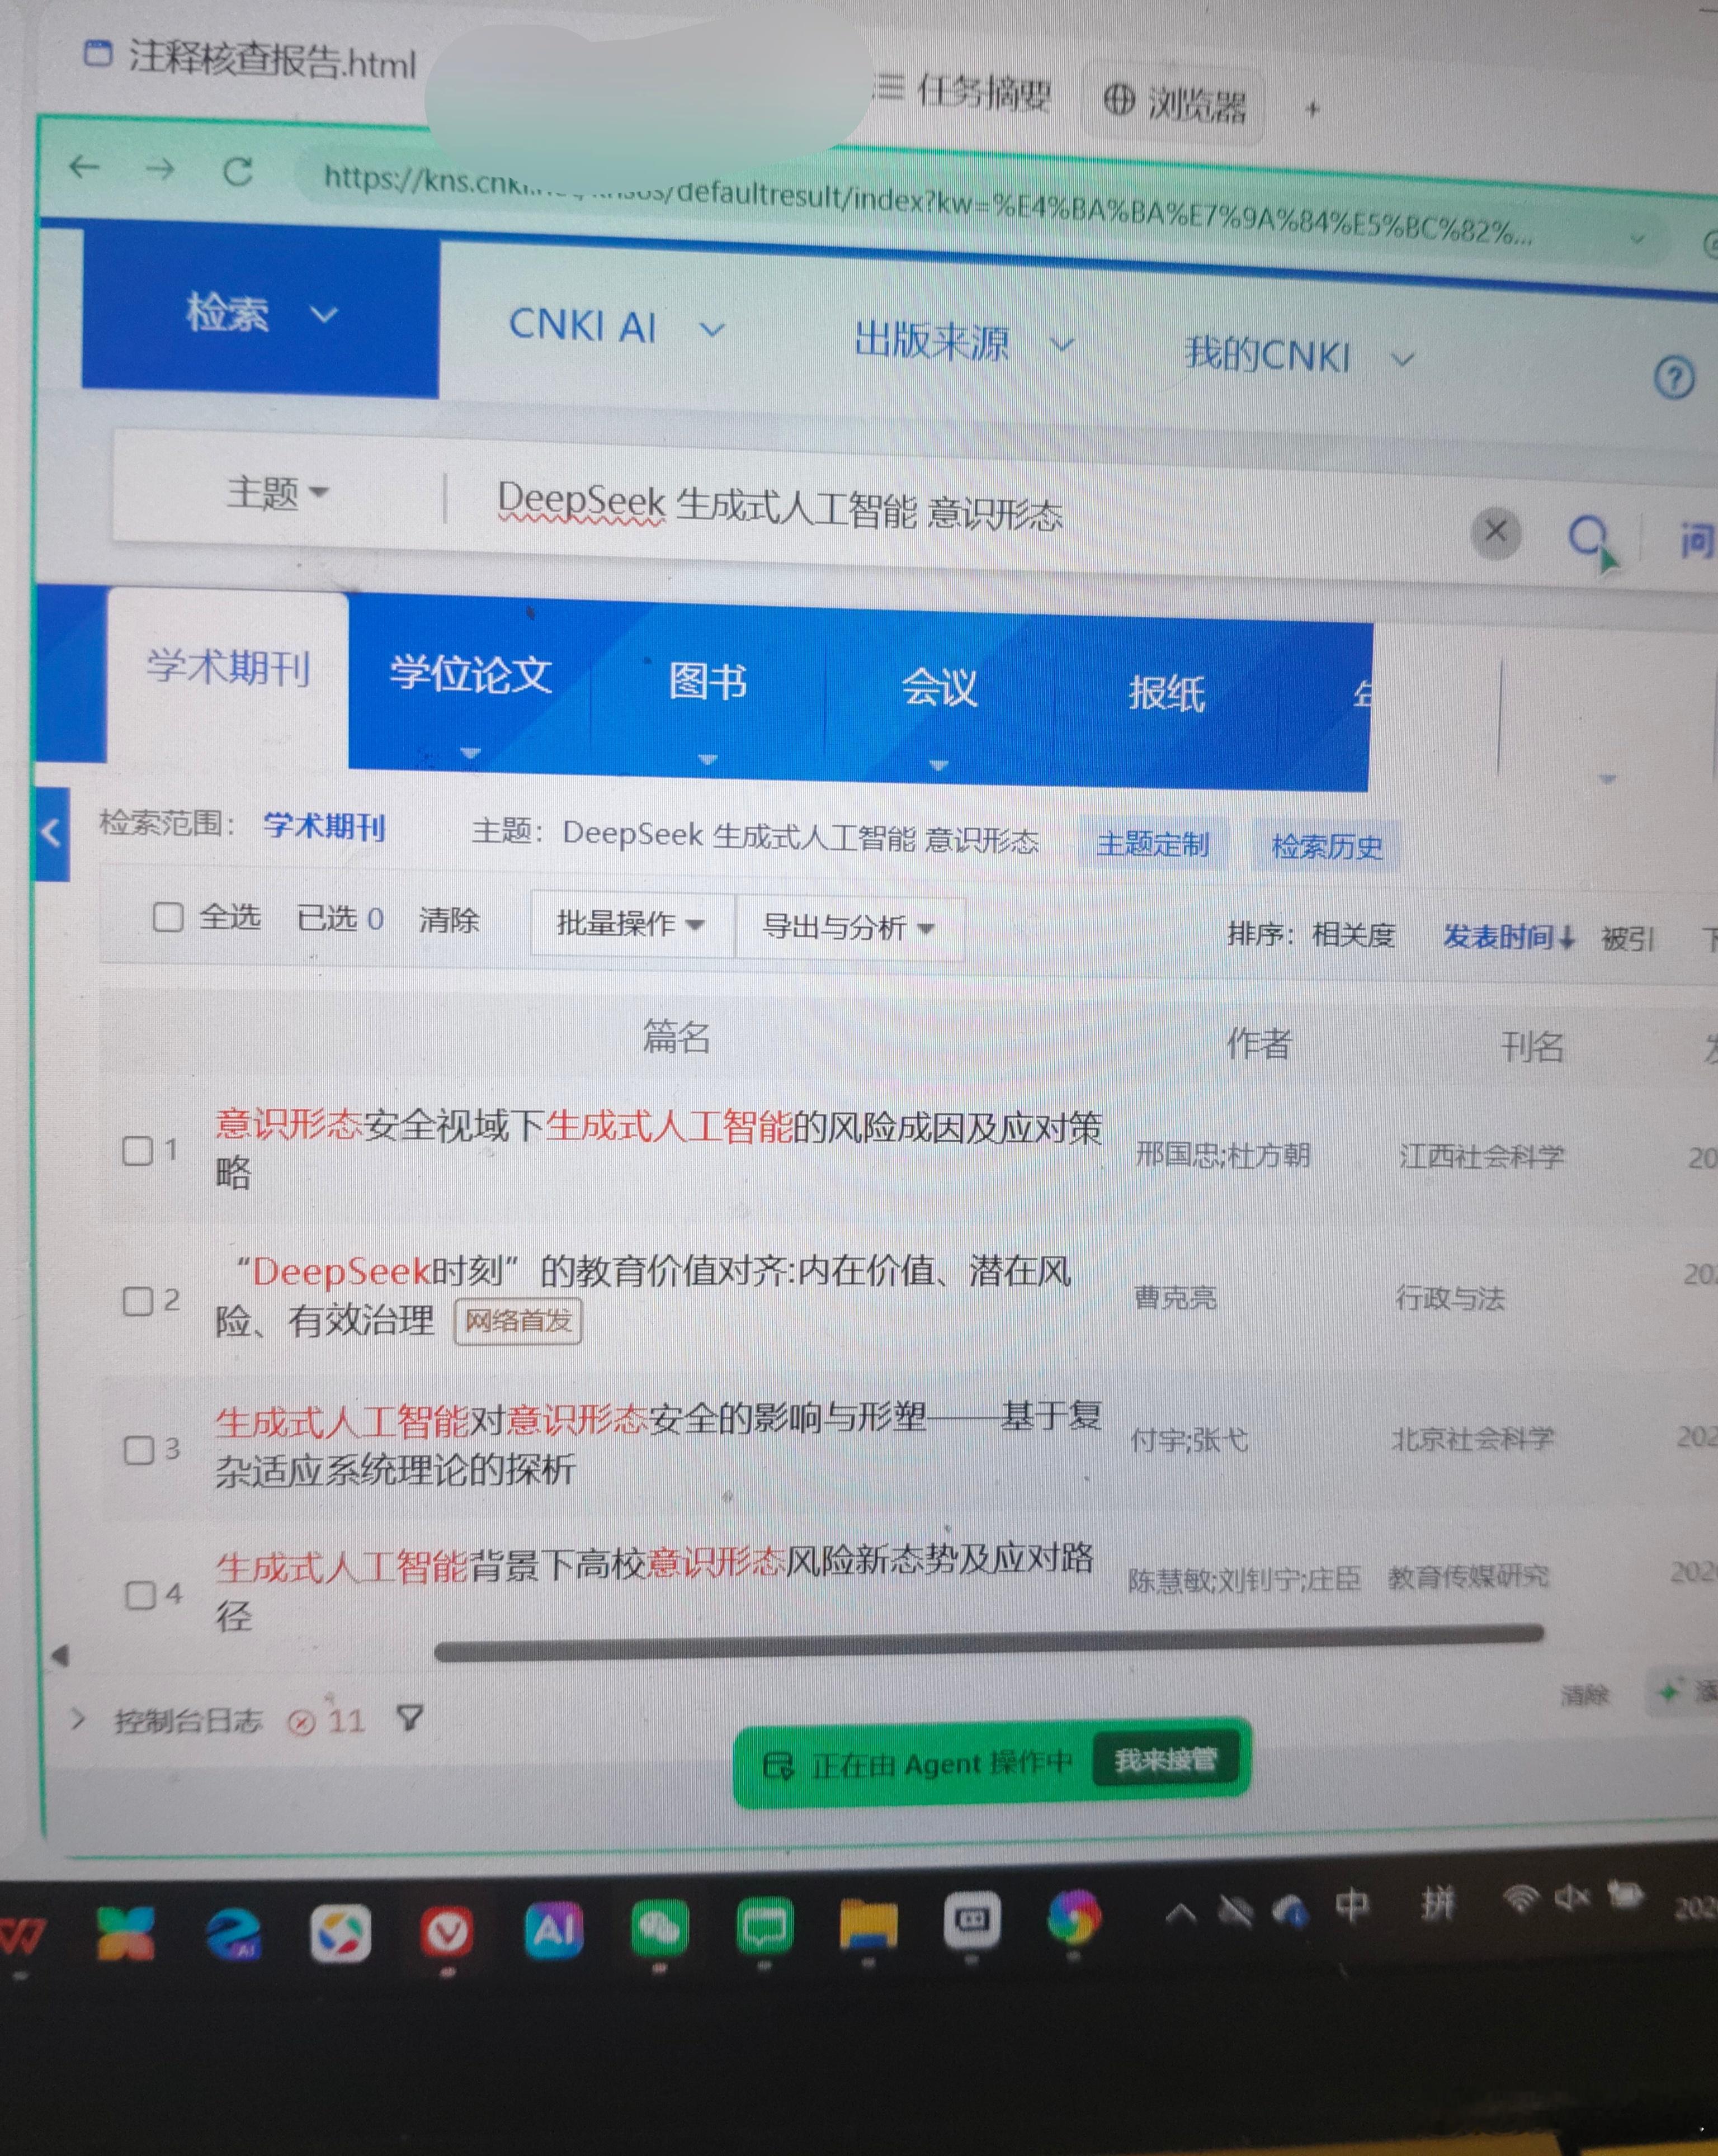1718x2156 pixels.
Task: Click the red error count icon in console bar
Action: tap(301, 1722)
